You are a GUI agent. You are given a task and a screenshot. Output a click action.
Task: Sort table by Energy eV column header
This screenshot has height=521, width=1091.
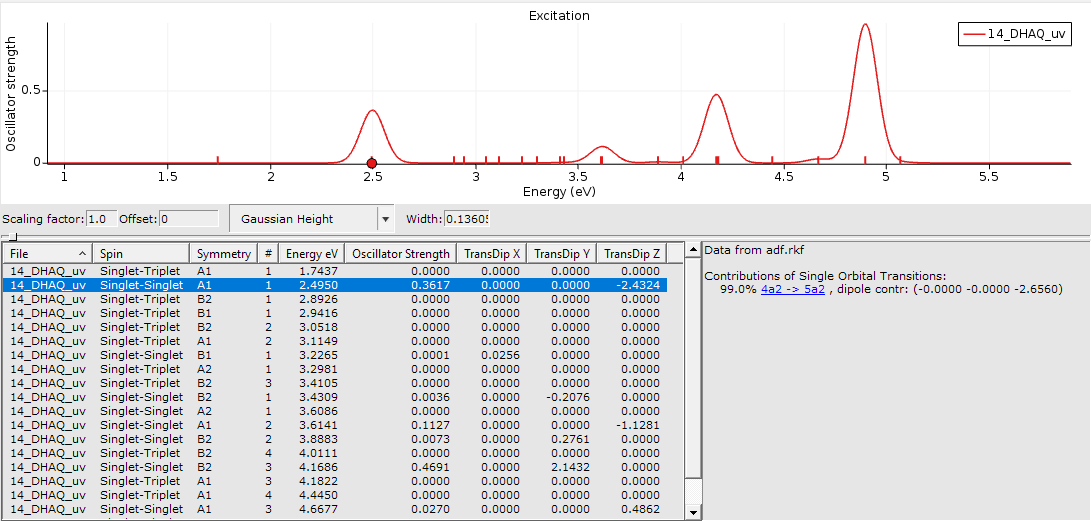coord(311,253)
